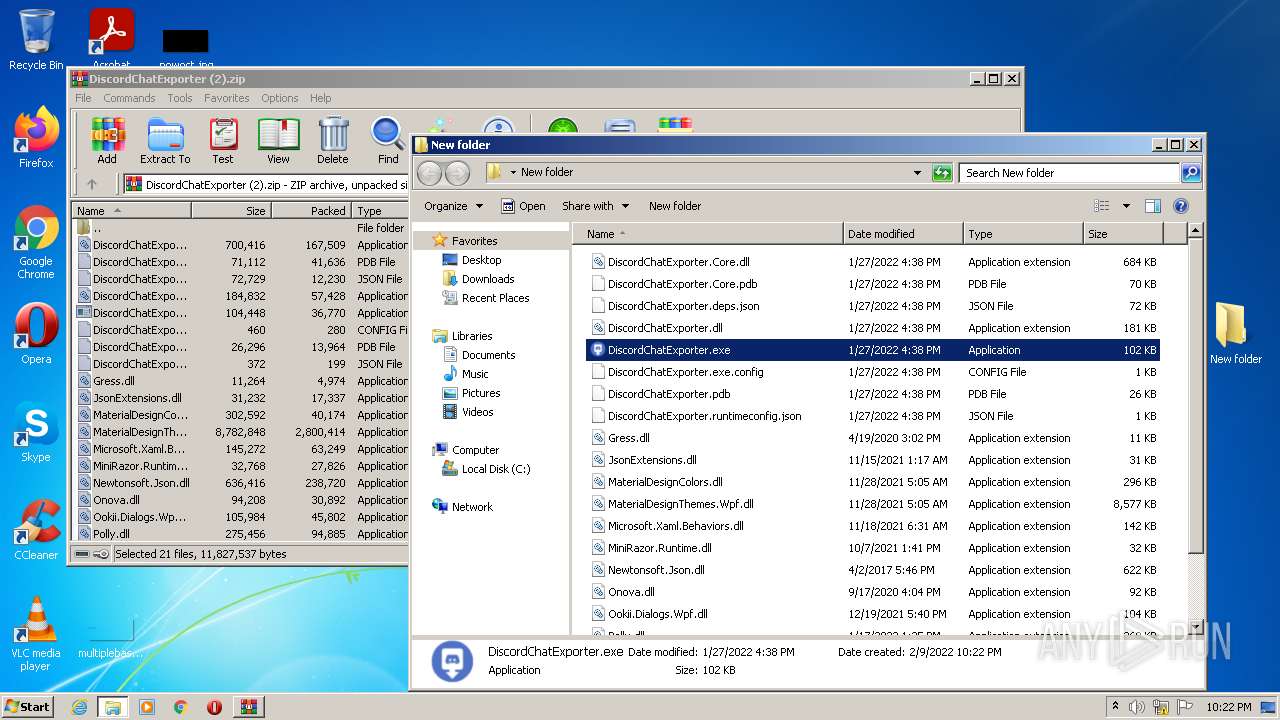The width and height of the screenshot is (1280, 720).
Task: Open the Help menu in WinRAR
Action: 320,98
